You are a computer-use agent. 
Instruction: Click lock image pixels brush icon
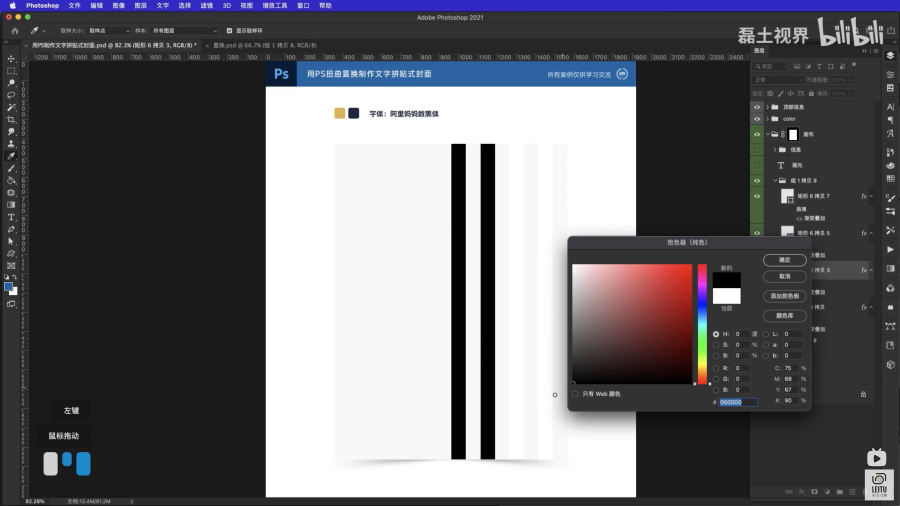coord(781,94)
